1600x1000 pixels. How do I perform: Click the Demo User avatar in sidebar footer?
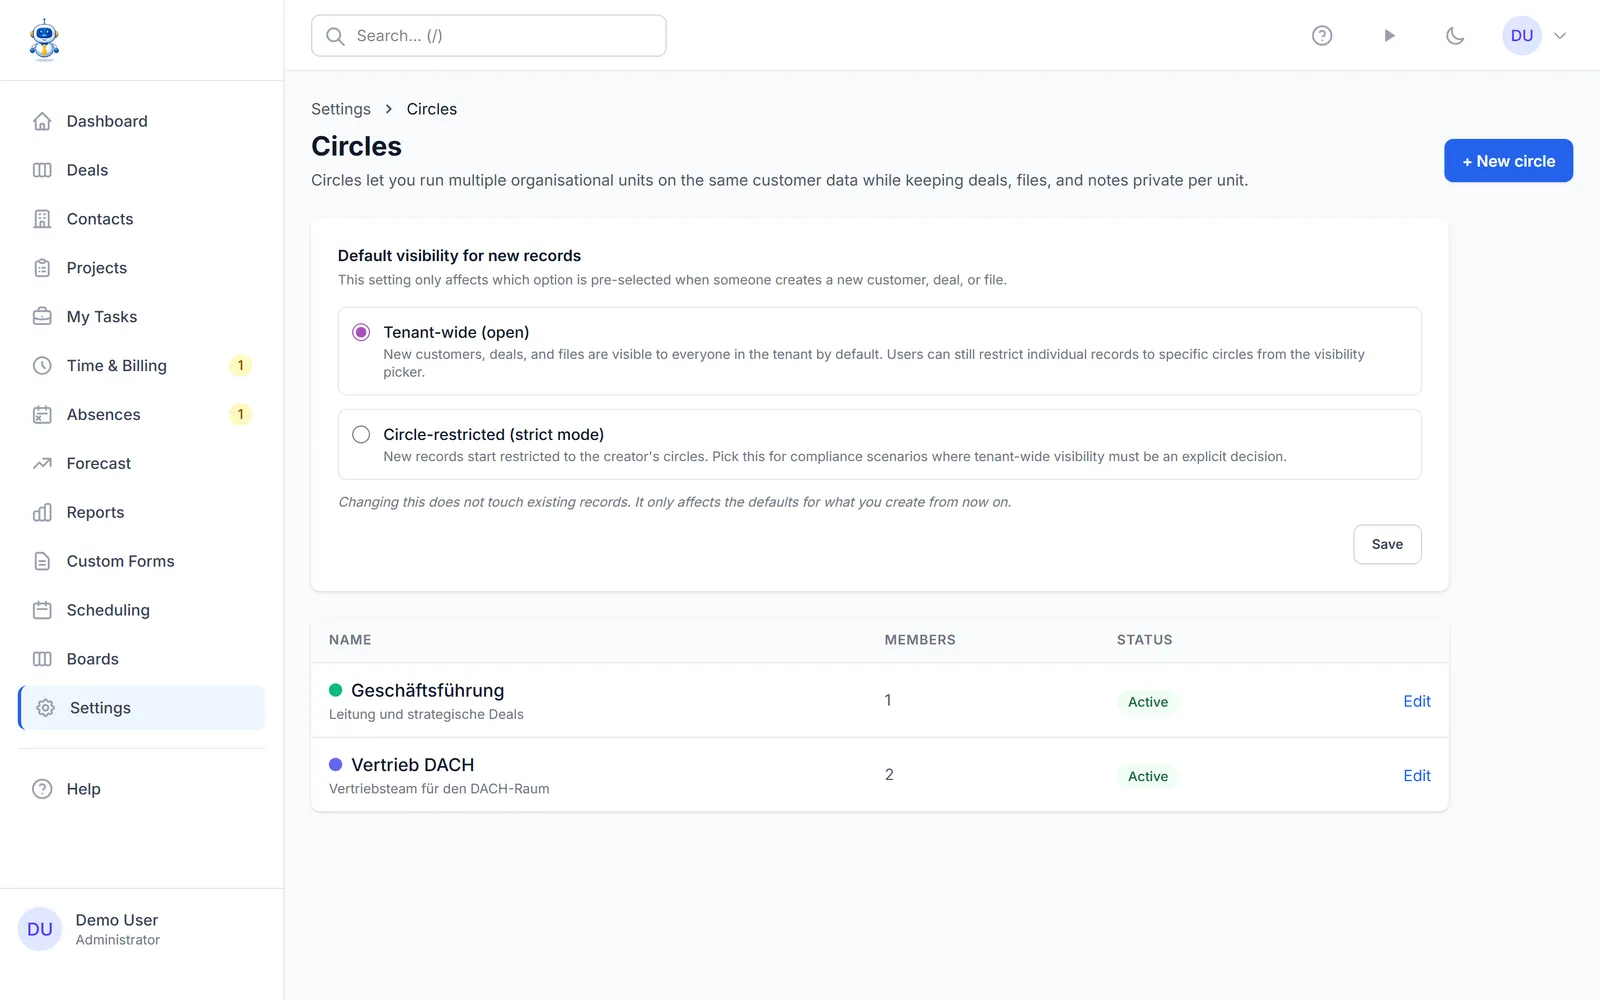(x=40, y=929)
